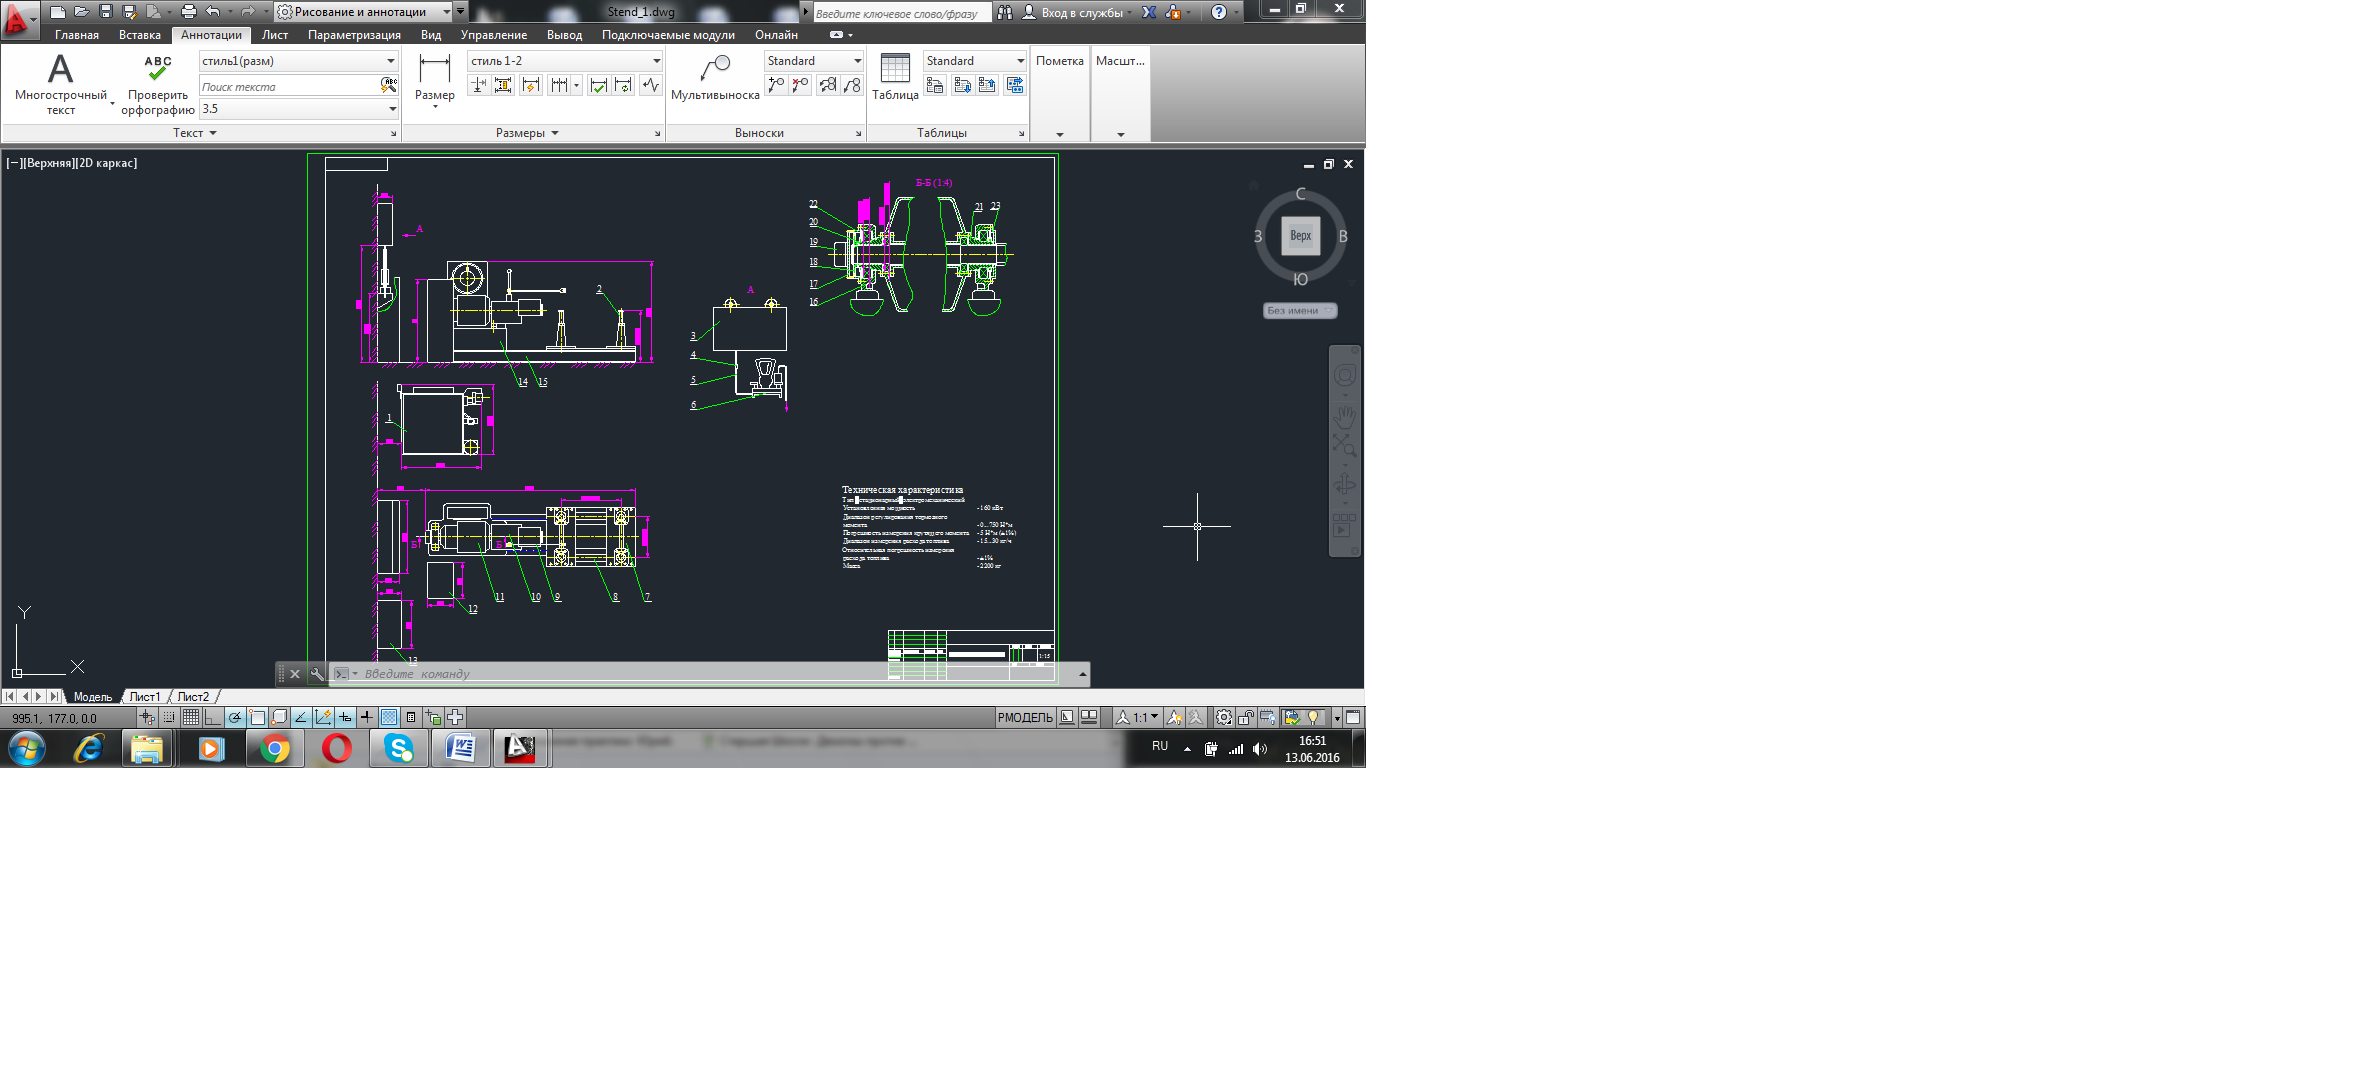The image size is (2364, 1068).
Task: Create a new drawing from quick access toolbar
Action: tap(58, 12)
